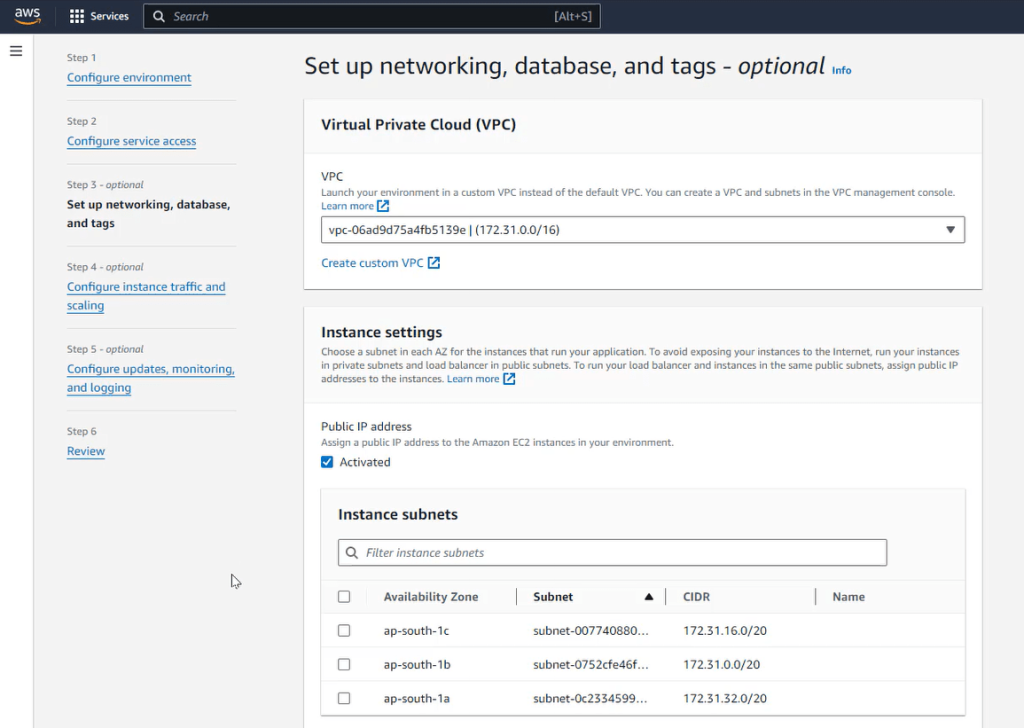Expand the VPC selection dropdown

click(950, 230)
